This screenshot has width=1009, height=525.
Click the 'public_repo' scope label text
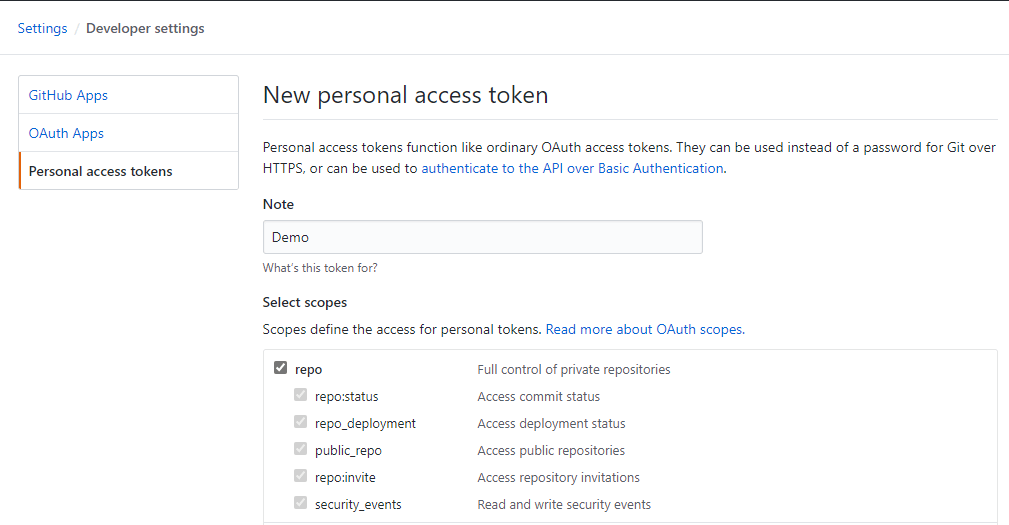pos(348,450)
